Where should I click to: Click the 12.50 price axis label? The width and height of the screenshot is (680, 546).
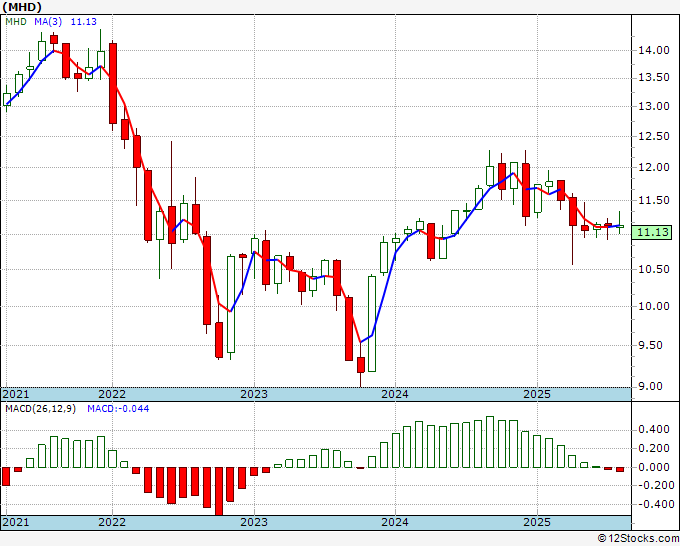click(x=654, y=137)
